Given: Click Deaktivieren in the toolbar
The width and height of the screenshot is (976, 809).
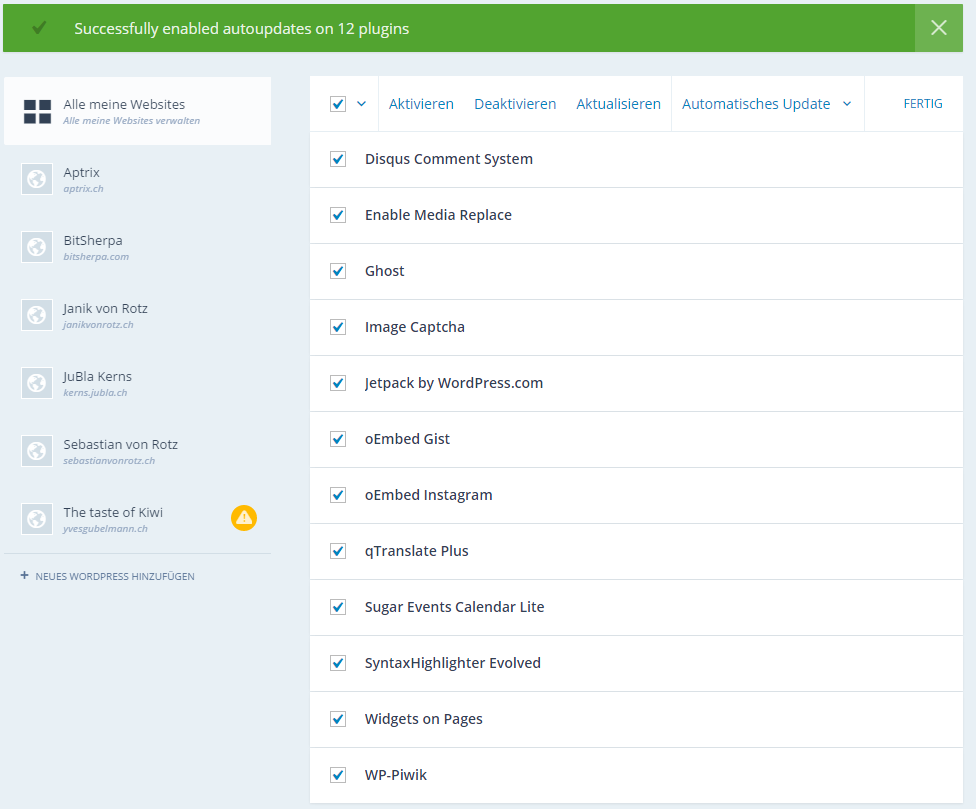Looking at the screenshot, I should click(515, 104).
